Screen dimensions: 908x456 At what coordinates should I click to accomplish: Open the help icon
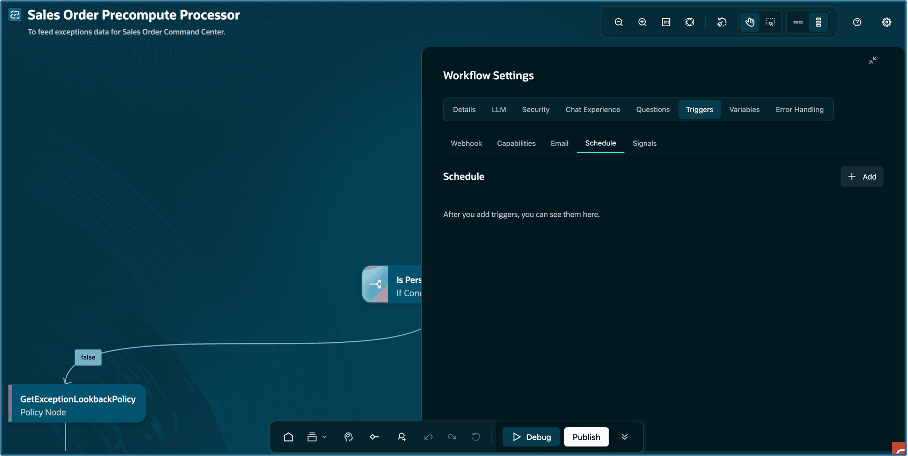click(x=857, y=22)
